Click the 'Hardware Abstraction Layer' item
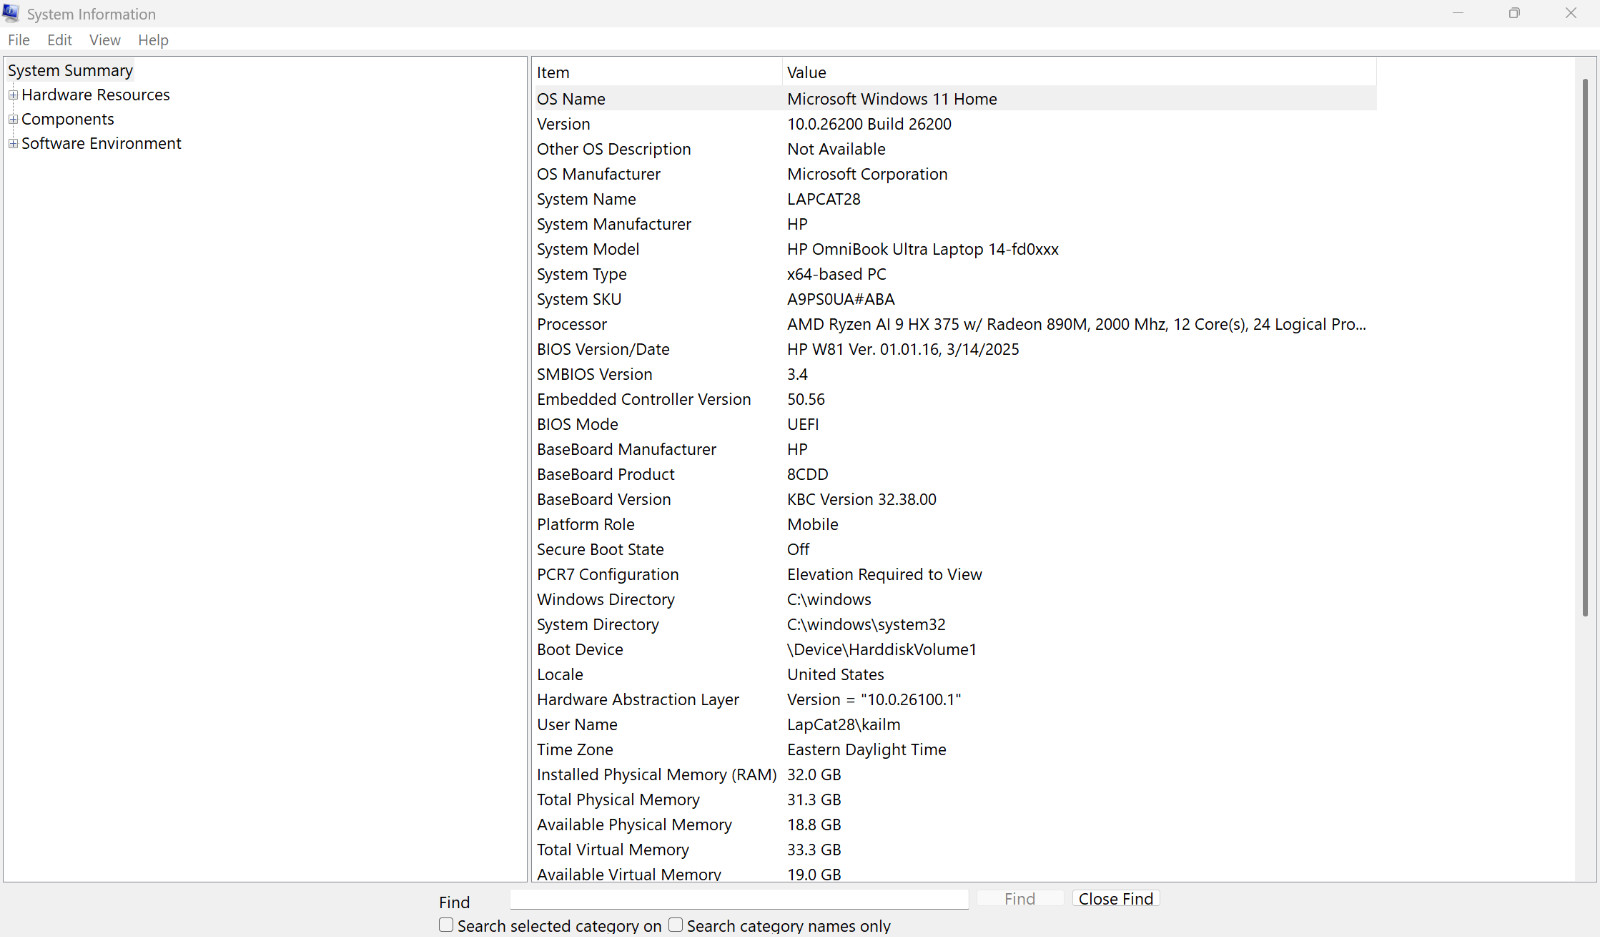 (638, 699)
